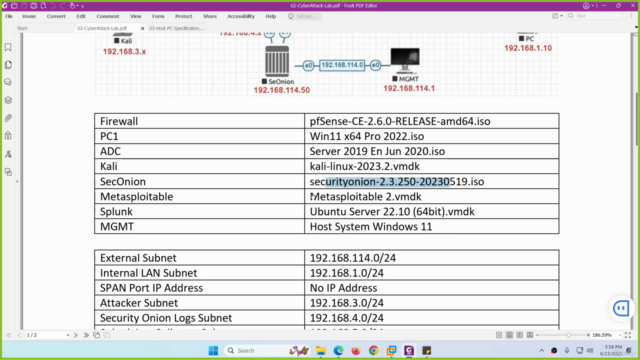640x360 pixels.
Task: Launch Microsoft Edge from taskbar
Action: (x=338, y=351)
